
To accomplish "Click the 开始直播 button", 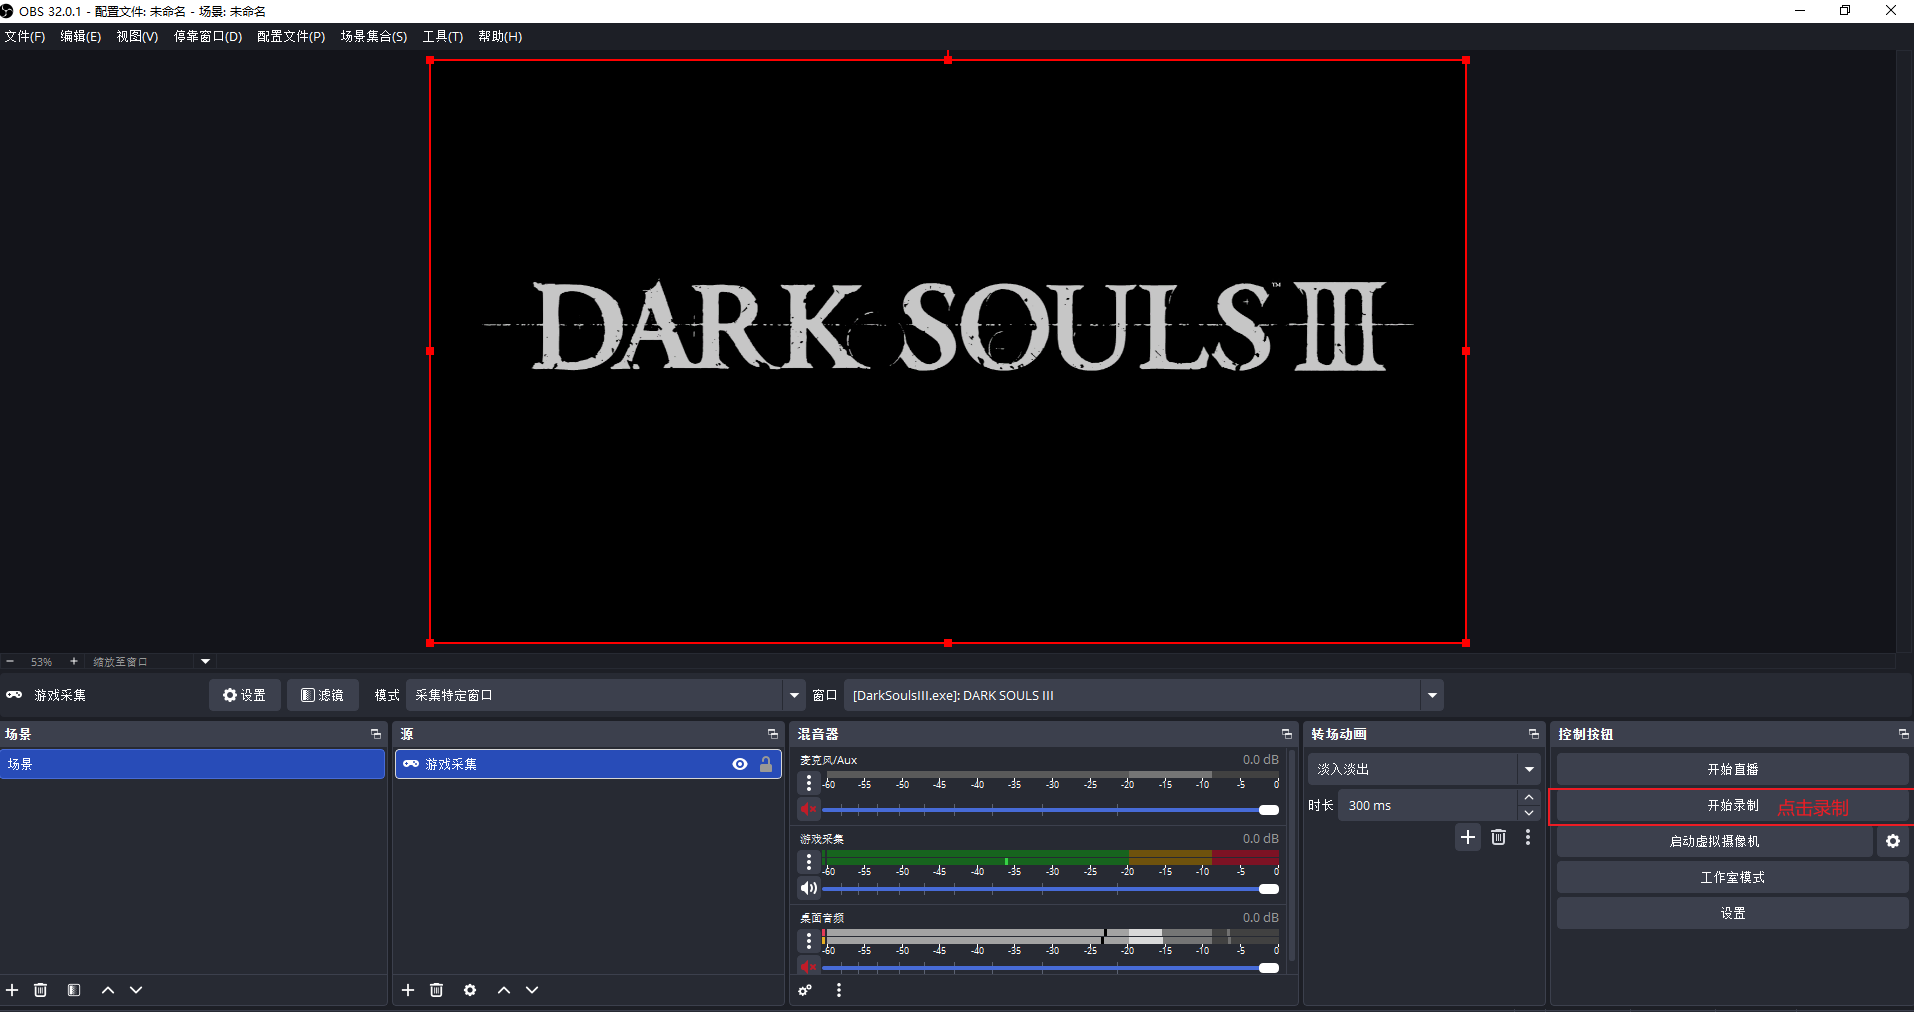I will point(1732,769).
